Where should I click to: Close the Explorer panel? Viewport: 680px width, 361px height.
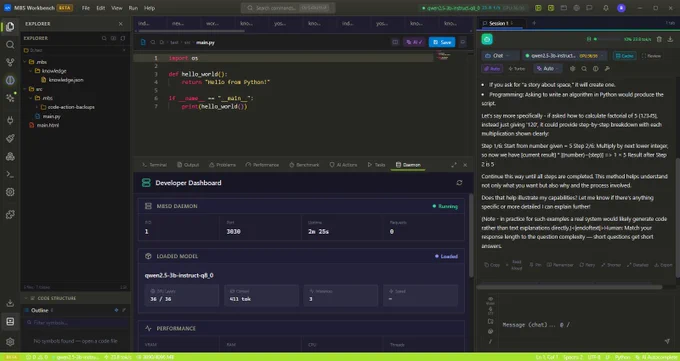(121, 24)
